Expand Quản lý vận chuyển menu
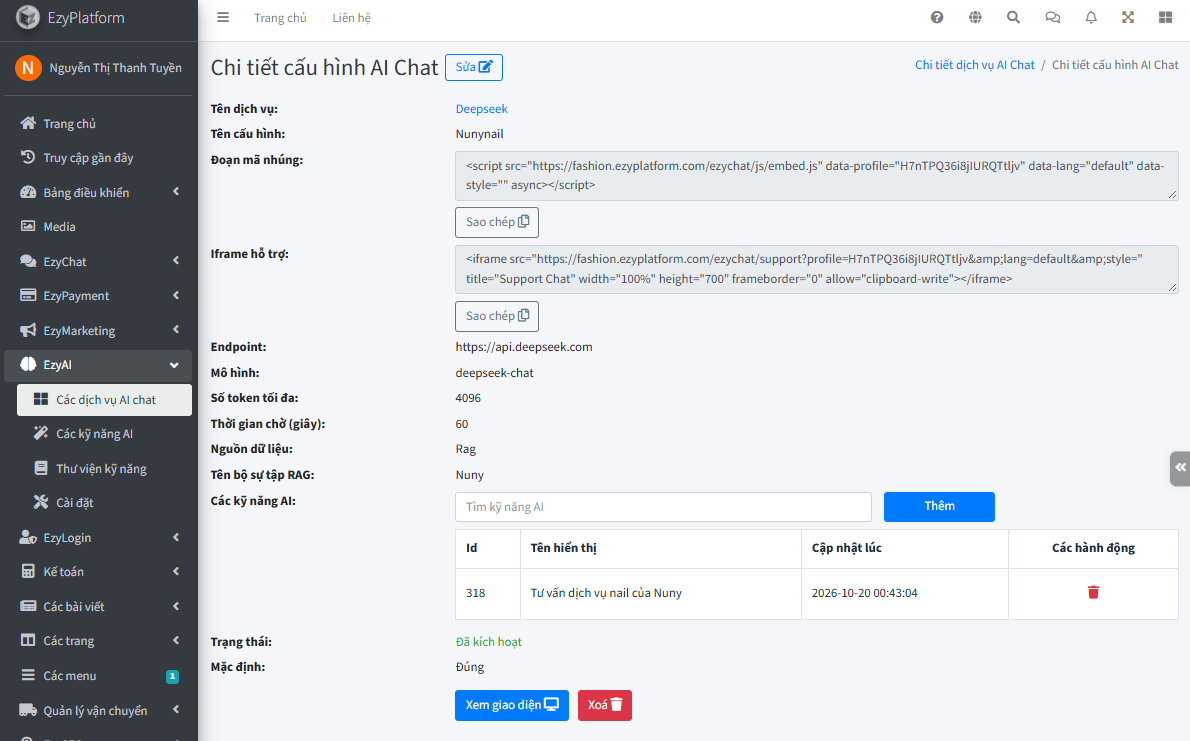The height and width of the screenshot is (741, 1190). (96, 711)
